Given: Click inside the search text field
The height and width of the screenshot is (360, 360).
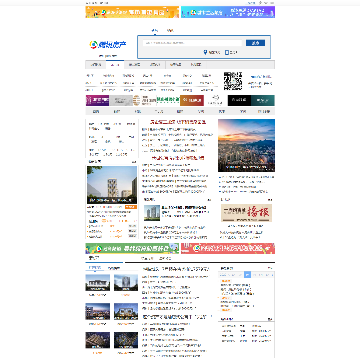Looking at the screenshot, I should coord(192,43).
